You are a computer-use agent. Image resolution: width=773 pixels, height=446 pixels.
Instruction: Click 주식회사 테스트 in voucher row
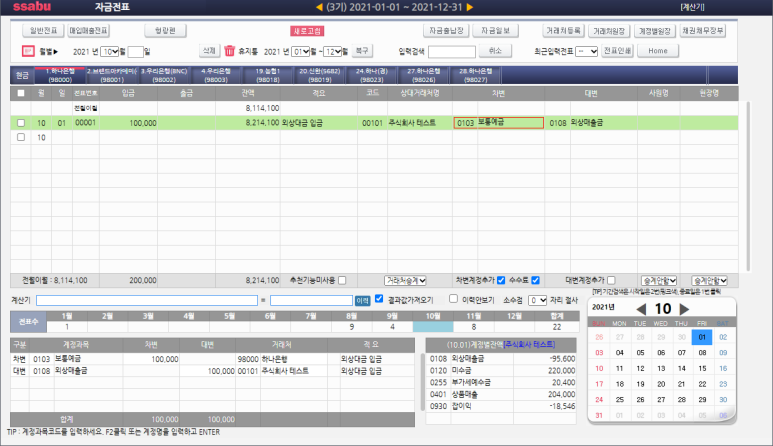[x=412, y=123]
